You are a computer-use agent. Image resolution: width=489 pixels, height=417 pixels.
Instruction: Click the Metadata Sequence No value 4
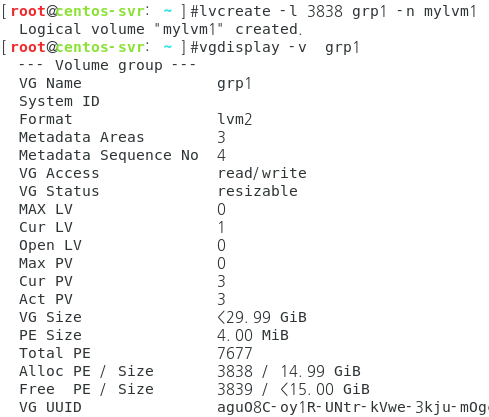pos(221,155)
